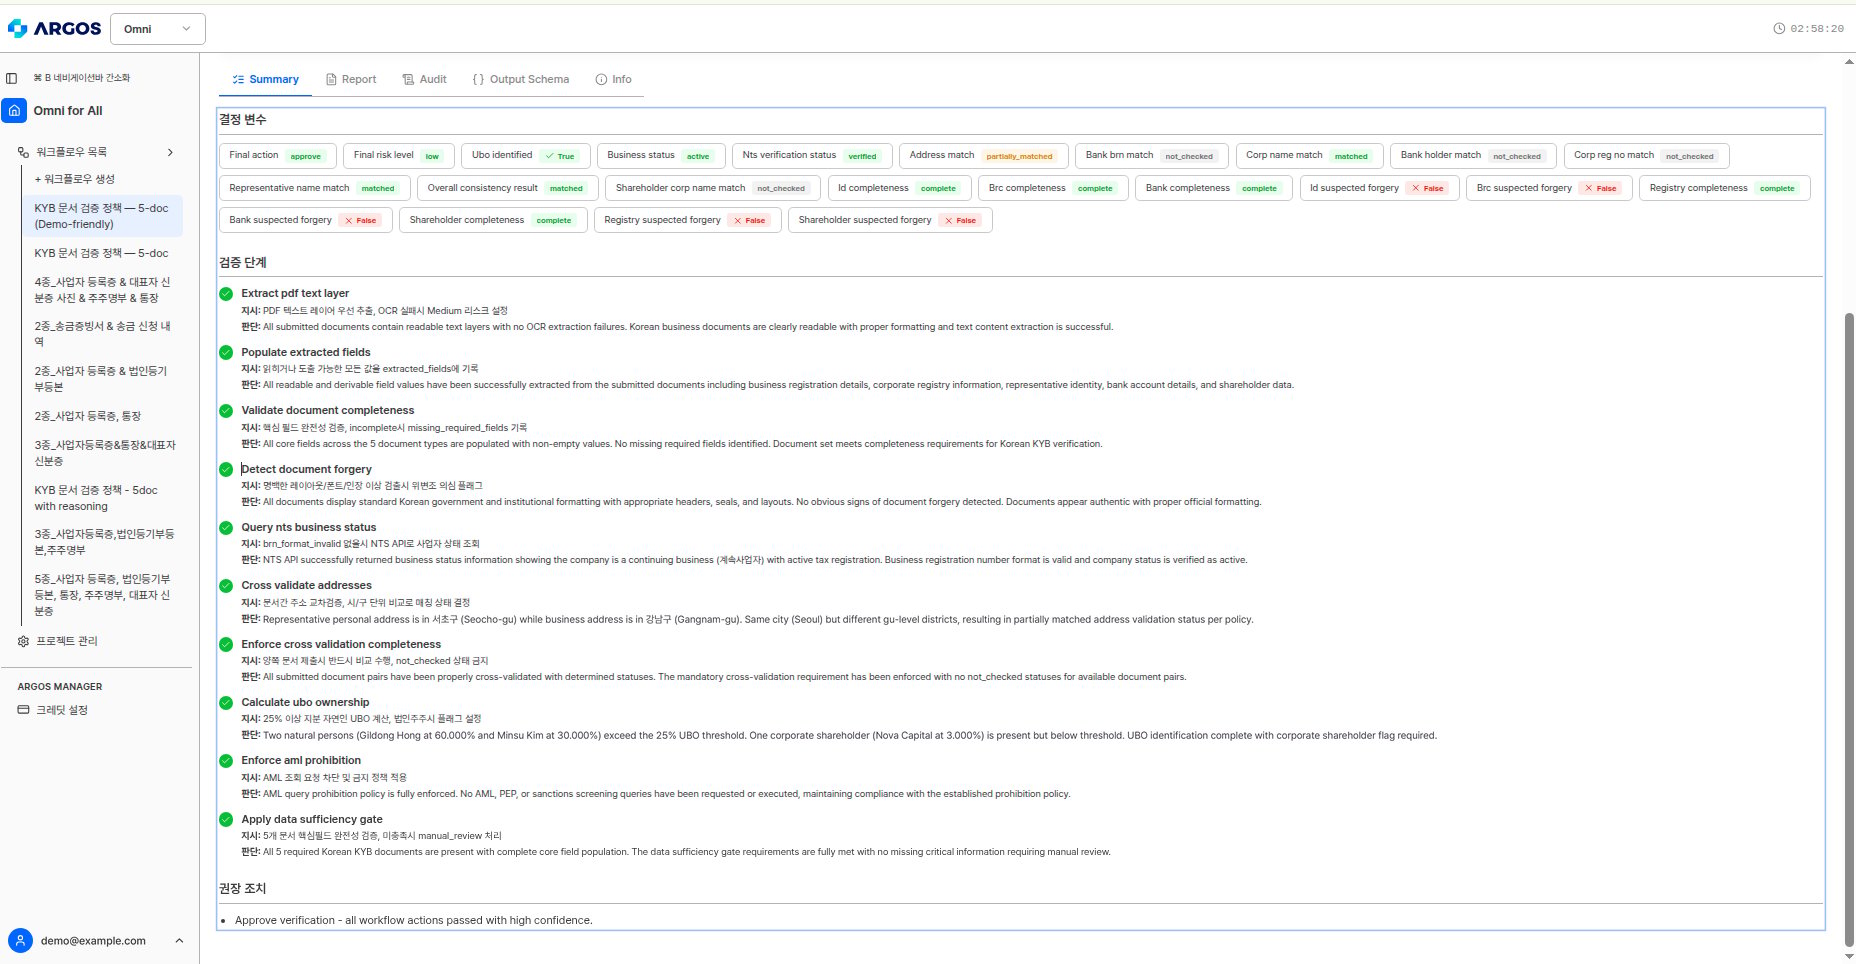Click green check beside Validate document completeness
This screenshot has width=1856, height=964.
click(226, 410)
